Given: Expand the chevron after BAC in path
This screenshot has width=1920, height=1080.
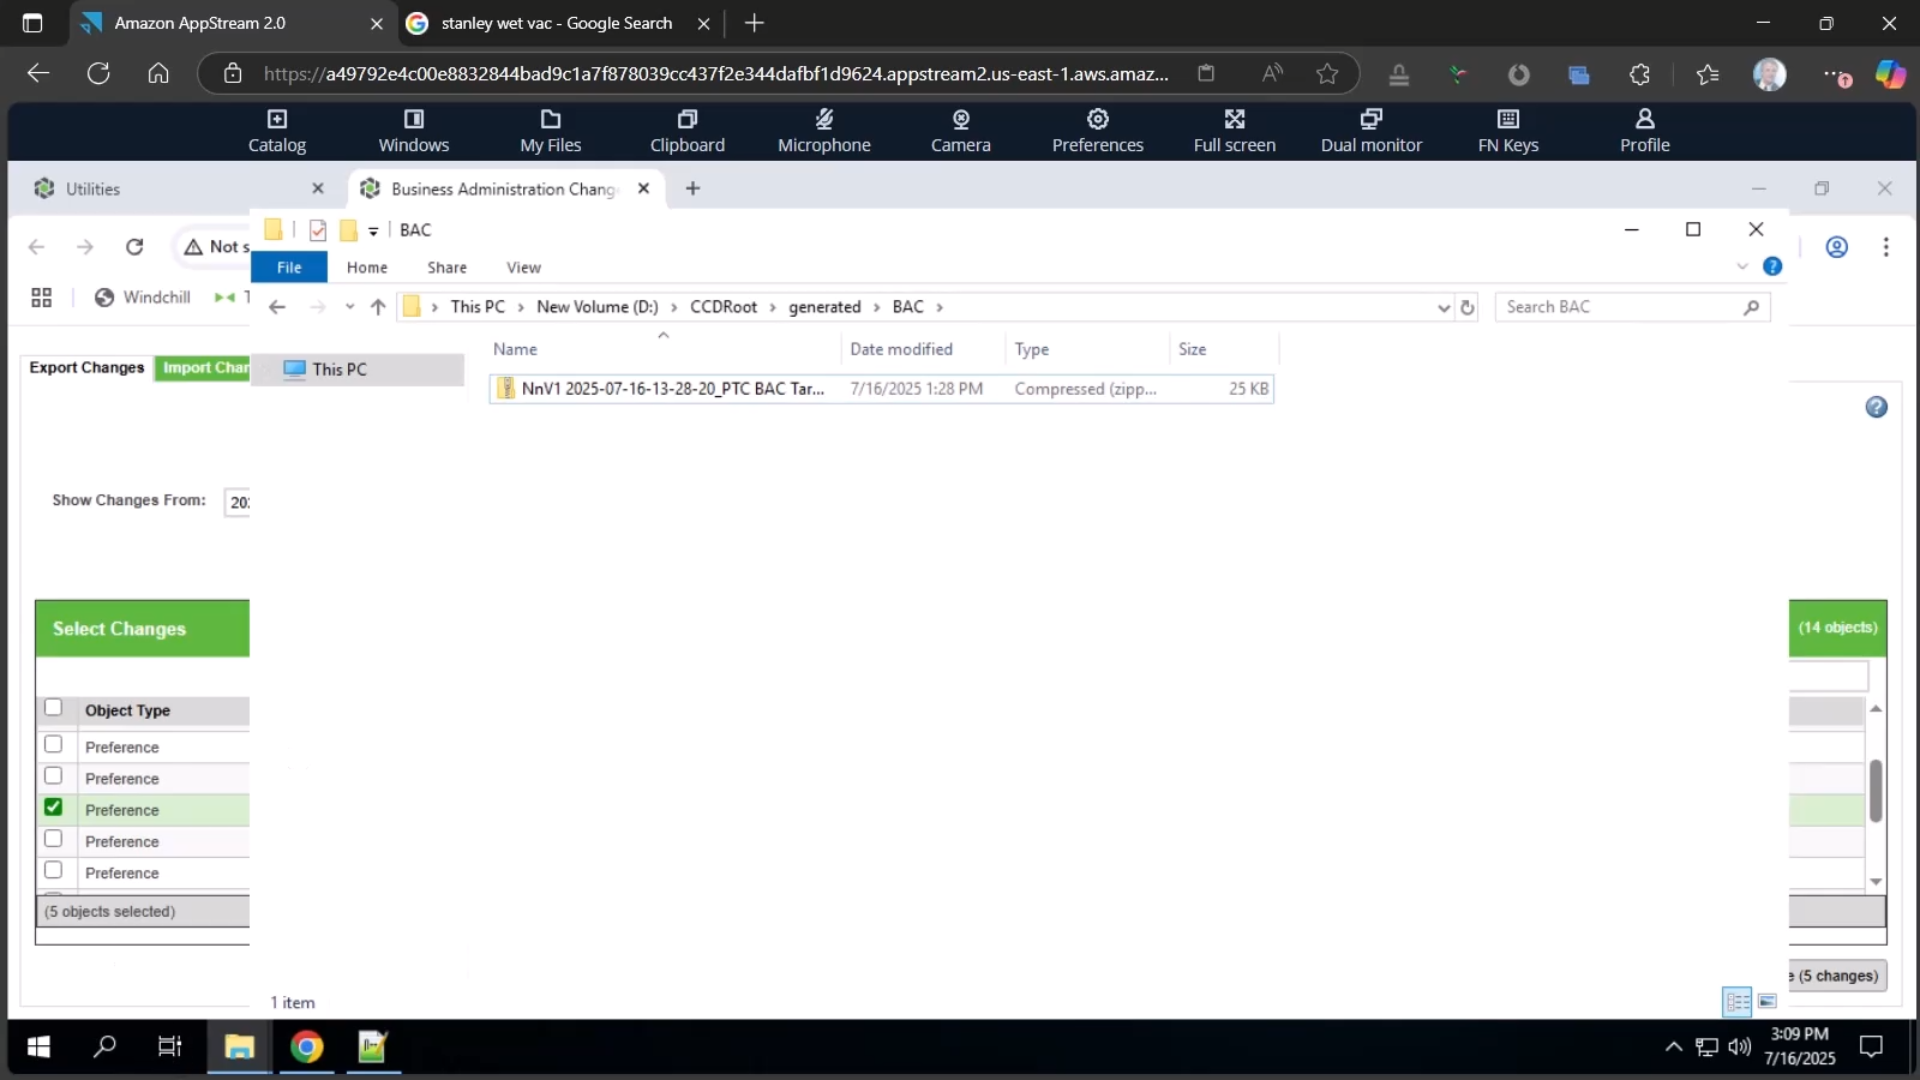Looking at the screenshot, I should coord(939,307).
